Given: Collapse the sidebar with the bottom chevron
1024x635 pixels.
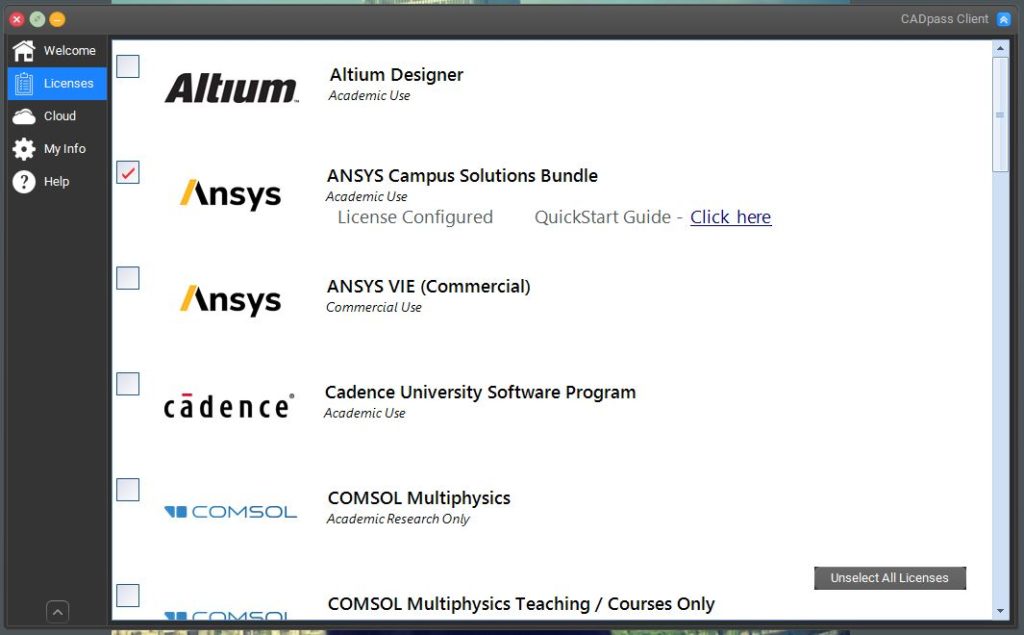Looking at the screenshot, I should pyautogui.click(x=57, y=612).
